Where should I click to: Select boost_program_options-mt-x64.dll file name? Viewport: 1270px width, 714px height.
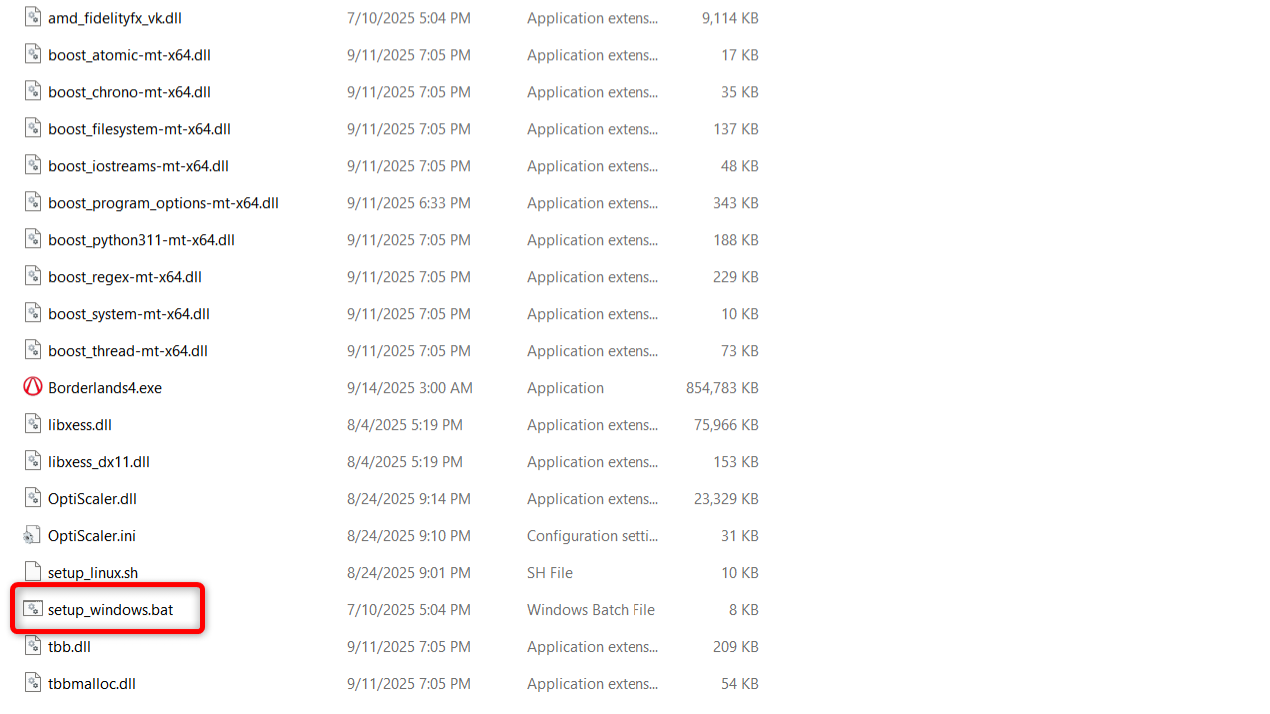pos(163,203)
